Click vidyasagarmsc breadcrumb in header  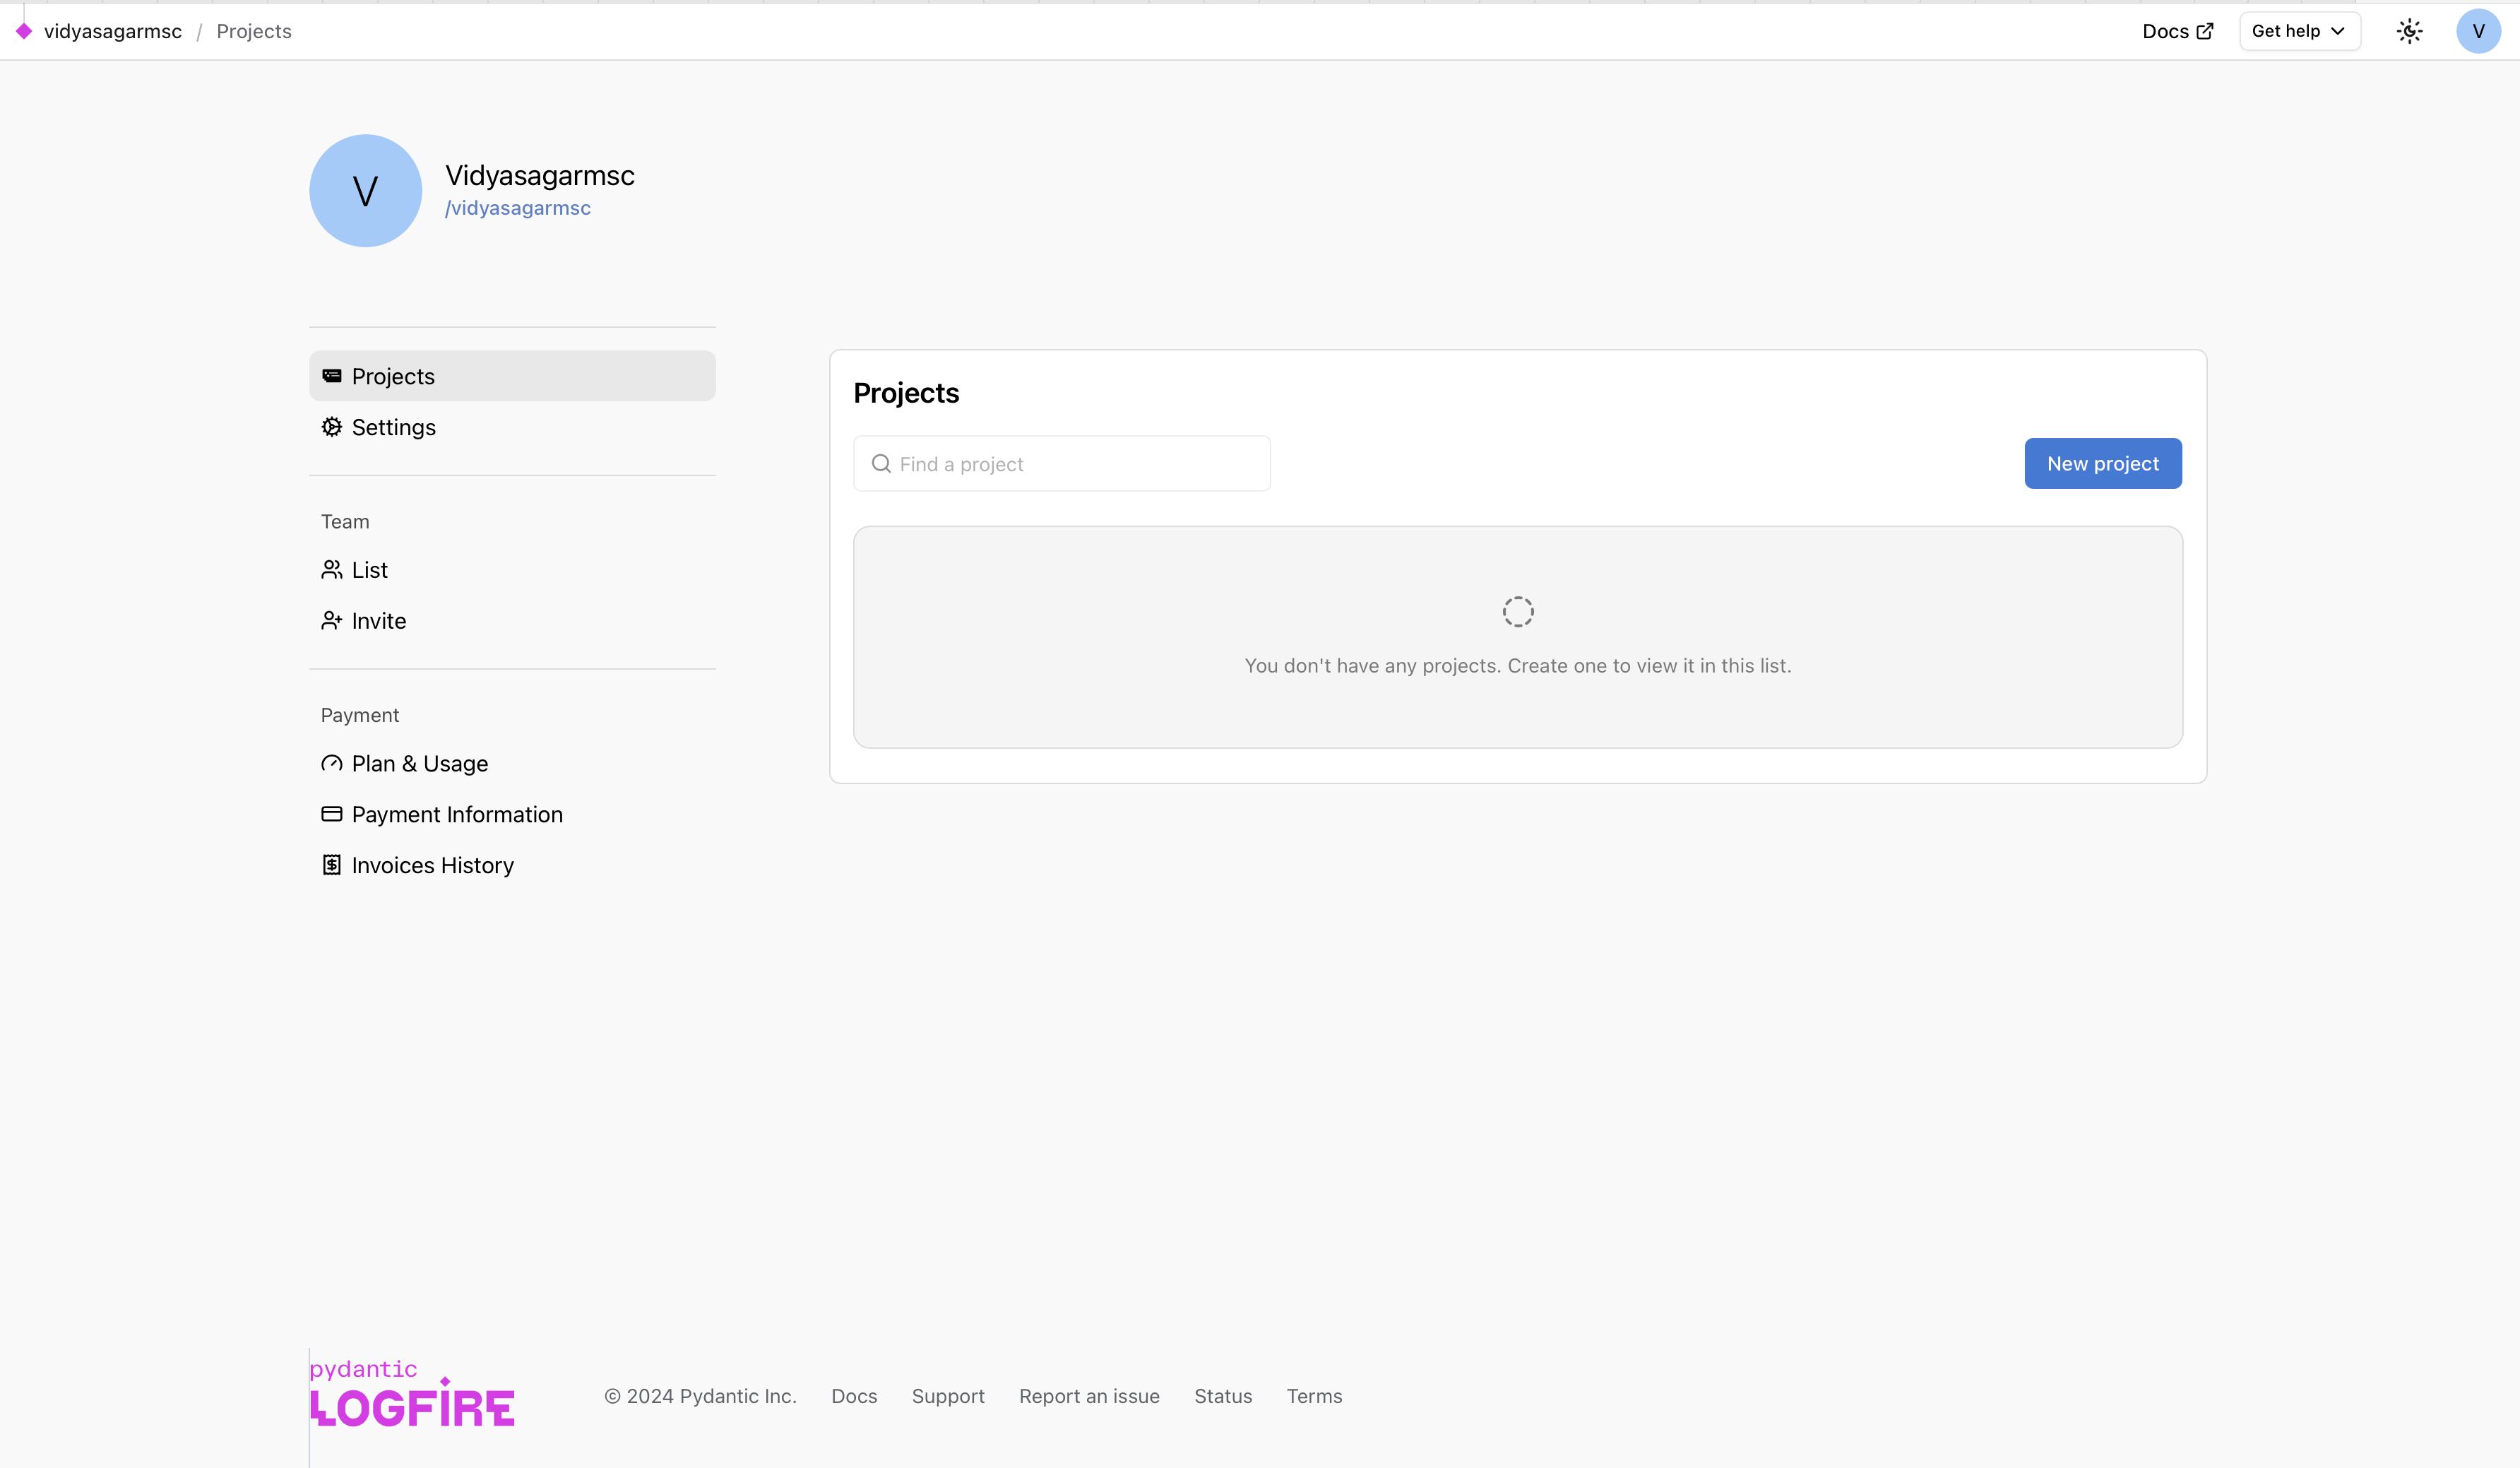[x=113, y=31]
